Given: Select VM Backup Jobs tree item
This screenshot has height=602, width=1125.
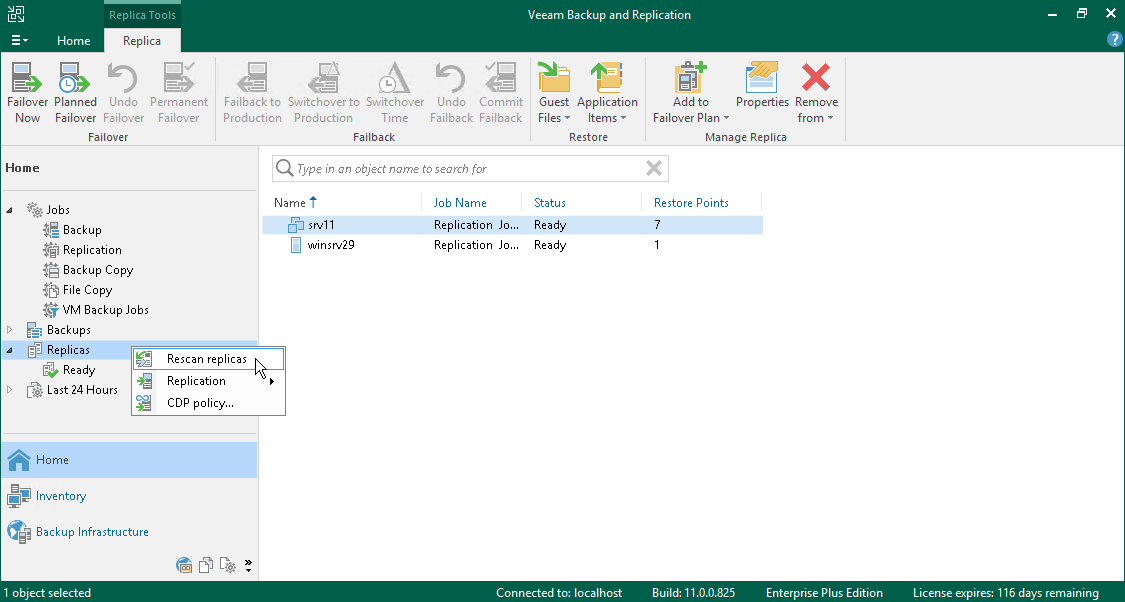Looking at the screenshot, I should click(x=105, y=310).
